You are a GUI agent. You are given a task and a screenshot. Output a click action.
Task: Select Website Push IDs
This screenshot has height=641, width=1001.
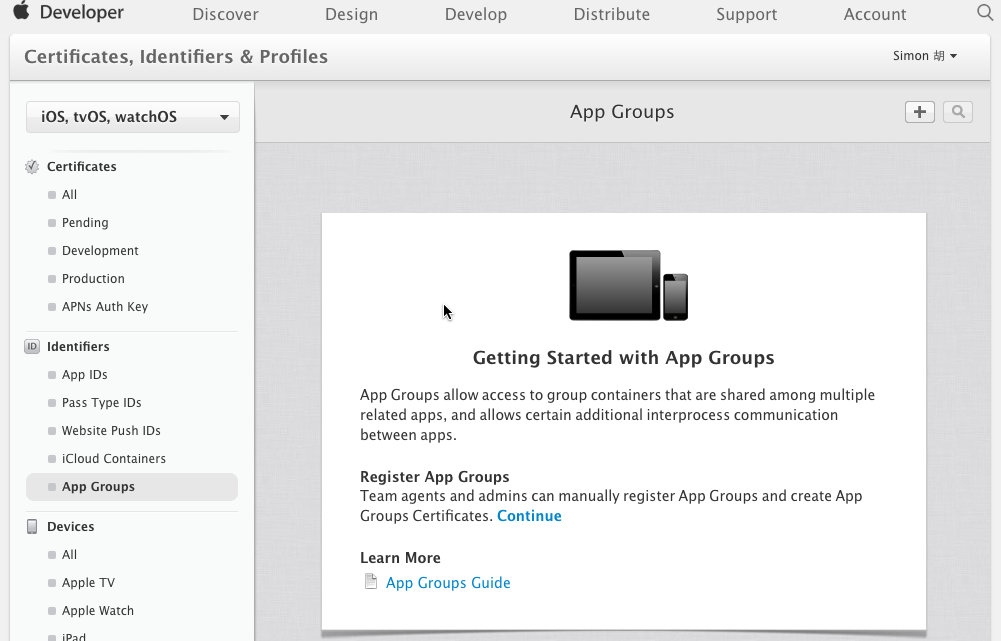pyautogui.click(x=111, y=431)
